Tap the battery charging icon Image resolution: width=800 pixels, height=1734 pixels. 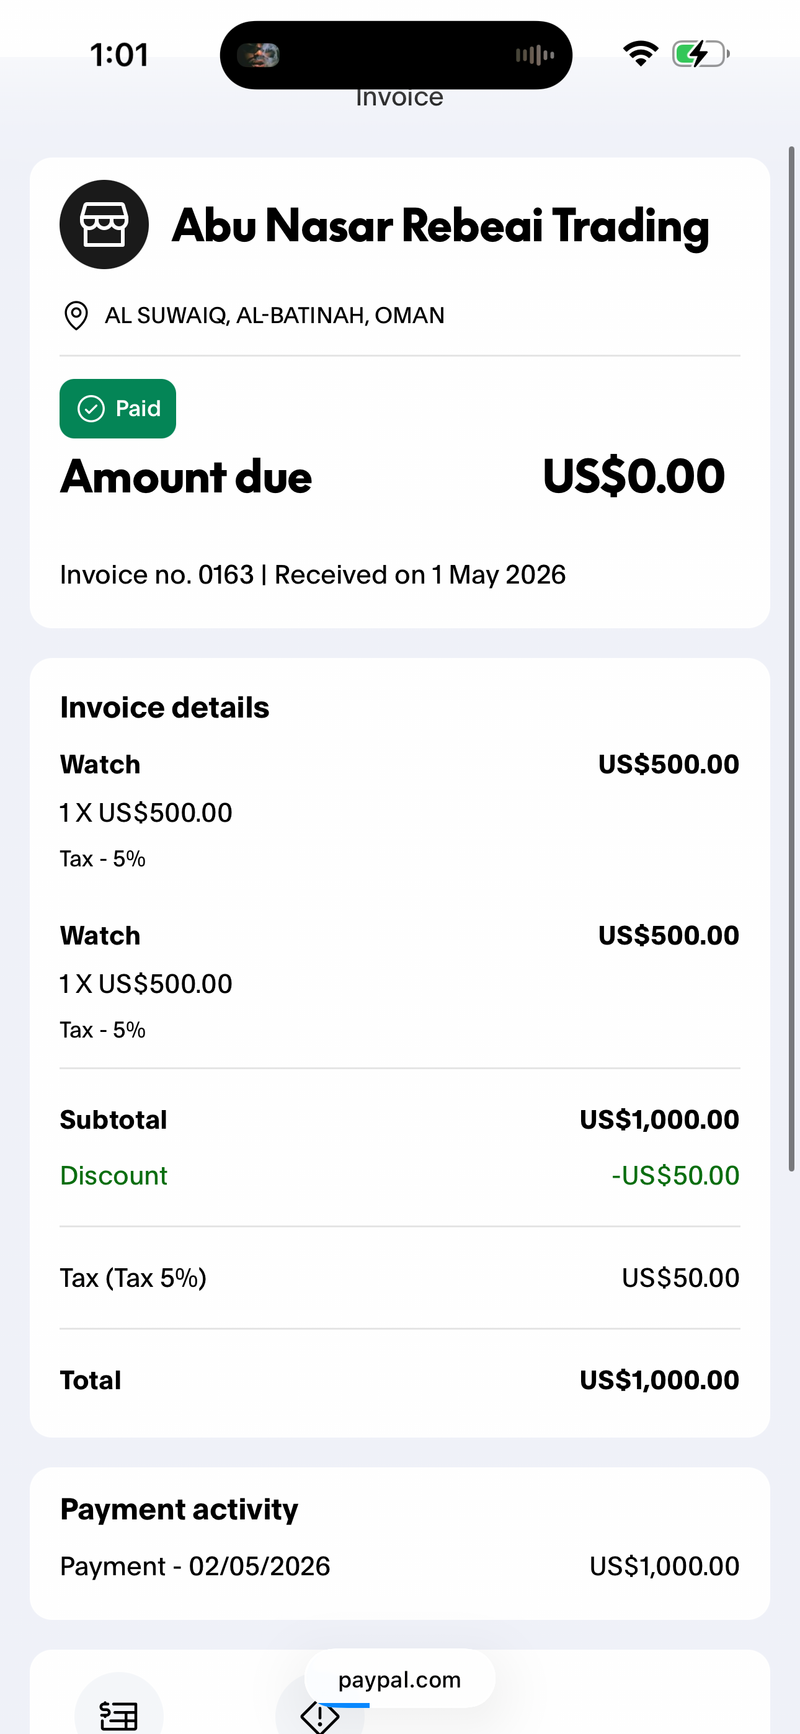coord(700,53)
